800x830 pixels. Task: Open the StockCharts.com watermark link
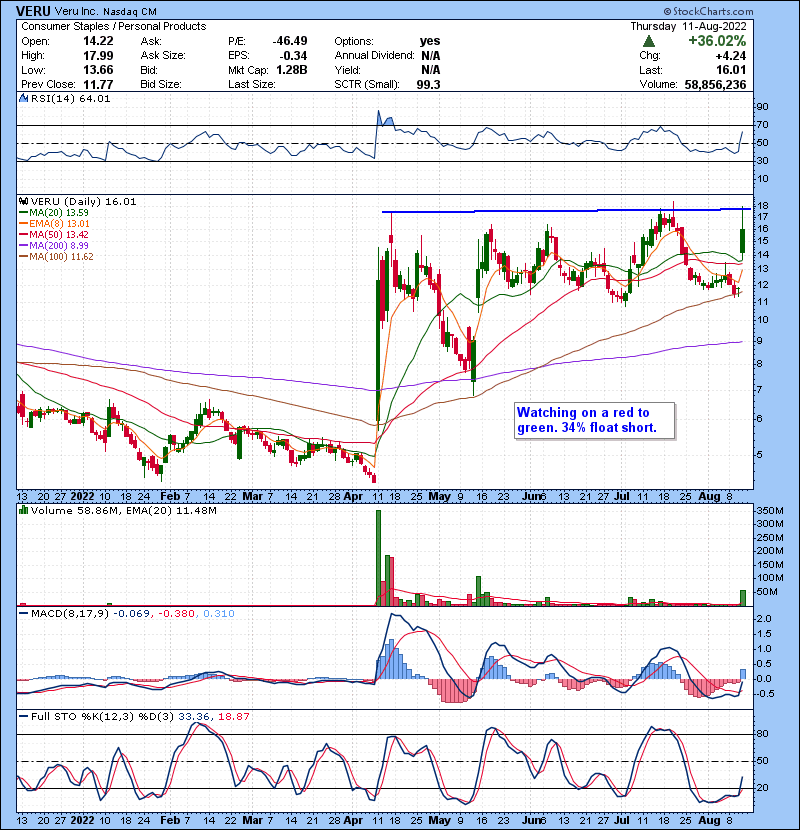click(708, 11)
